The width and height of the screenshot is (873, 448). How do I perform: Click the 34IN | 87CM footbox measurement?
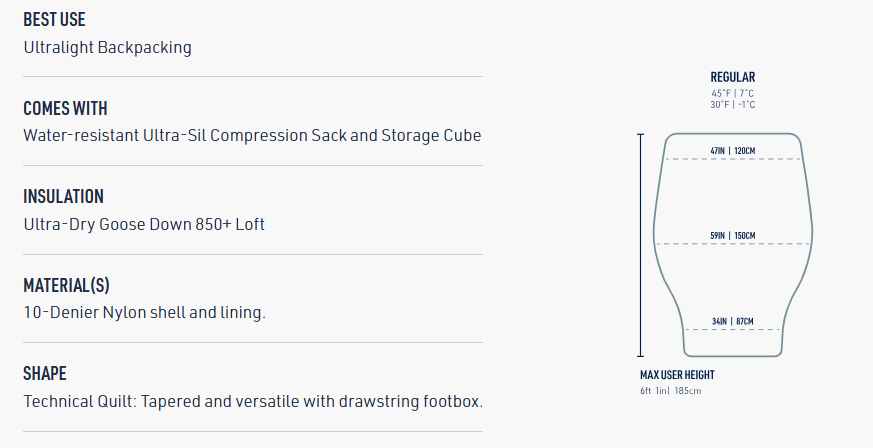tap(733, 321)
